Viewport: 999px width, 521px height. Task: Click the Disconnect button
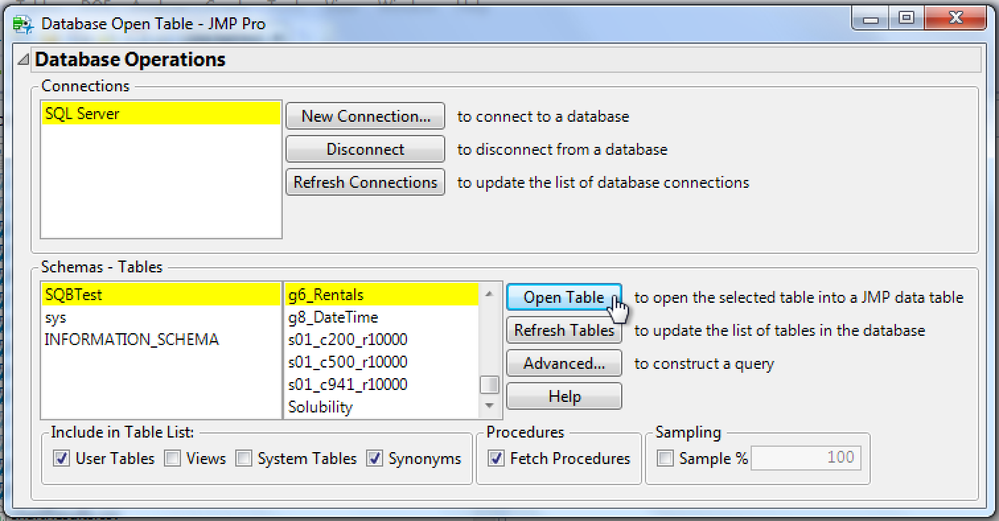(365, 150)
